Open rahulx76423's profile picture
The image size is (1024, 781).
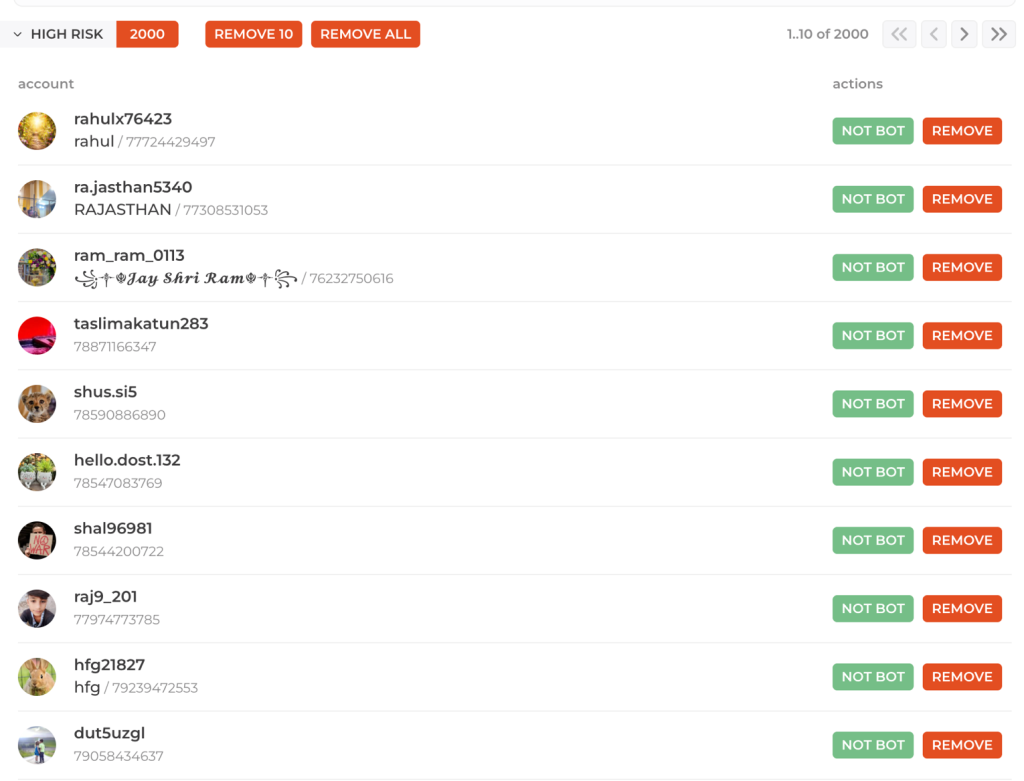tap(37, 130)
